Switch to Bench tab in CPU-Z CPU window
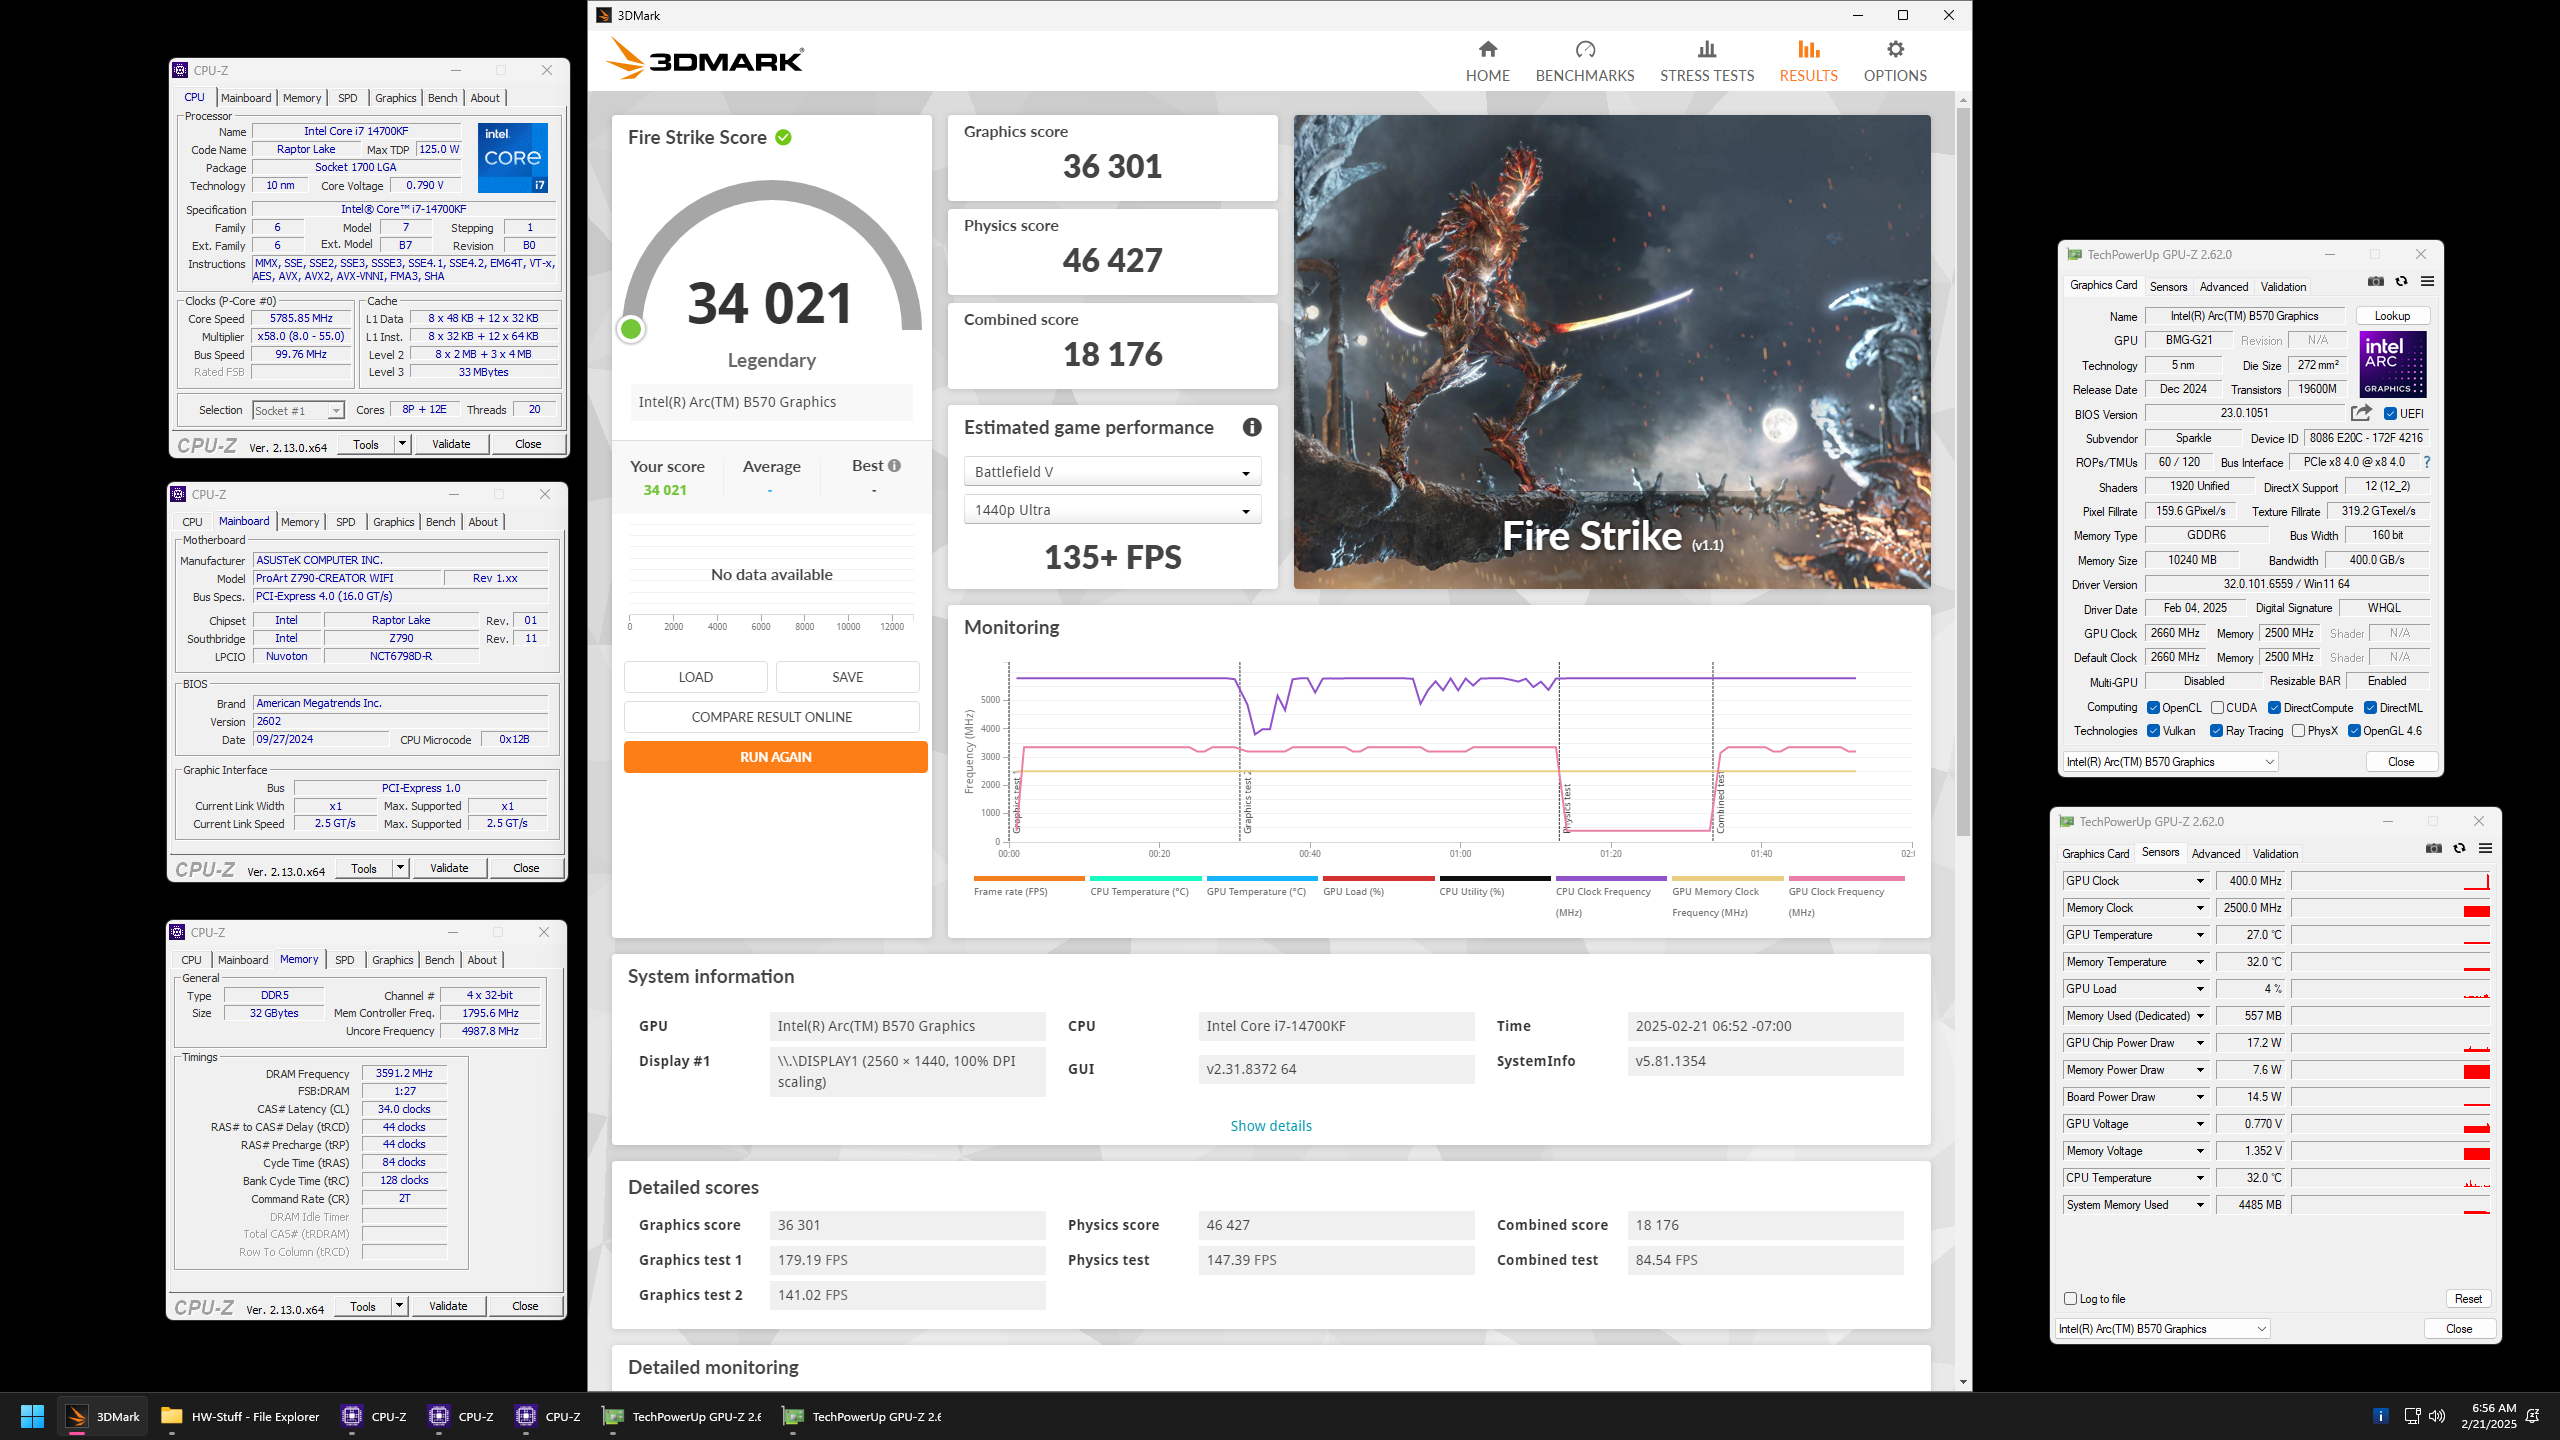This screenshot has width=2560, height=1440. coord(442,98)
